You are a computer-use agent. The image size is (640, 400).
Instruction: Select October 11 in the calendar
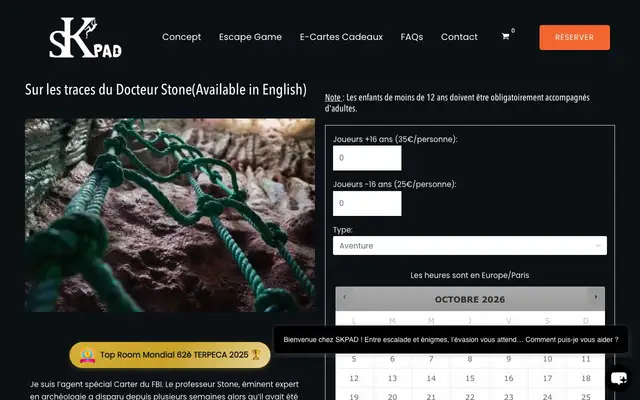[x=586, y=359]
